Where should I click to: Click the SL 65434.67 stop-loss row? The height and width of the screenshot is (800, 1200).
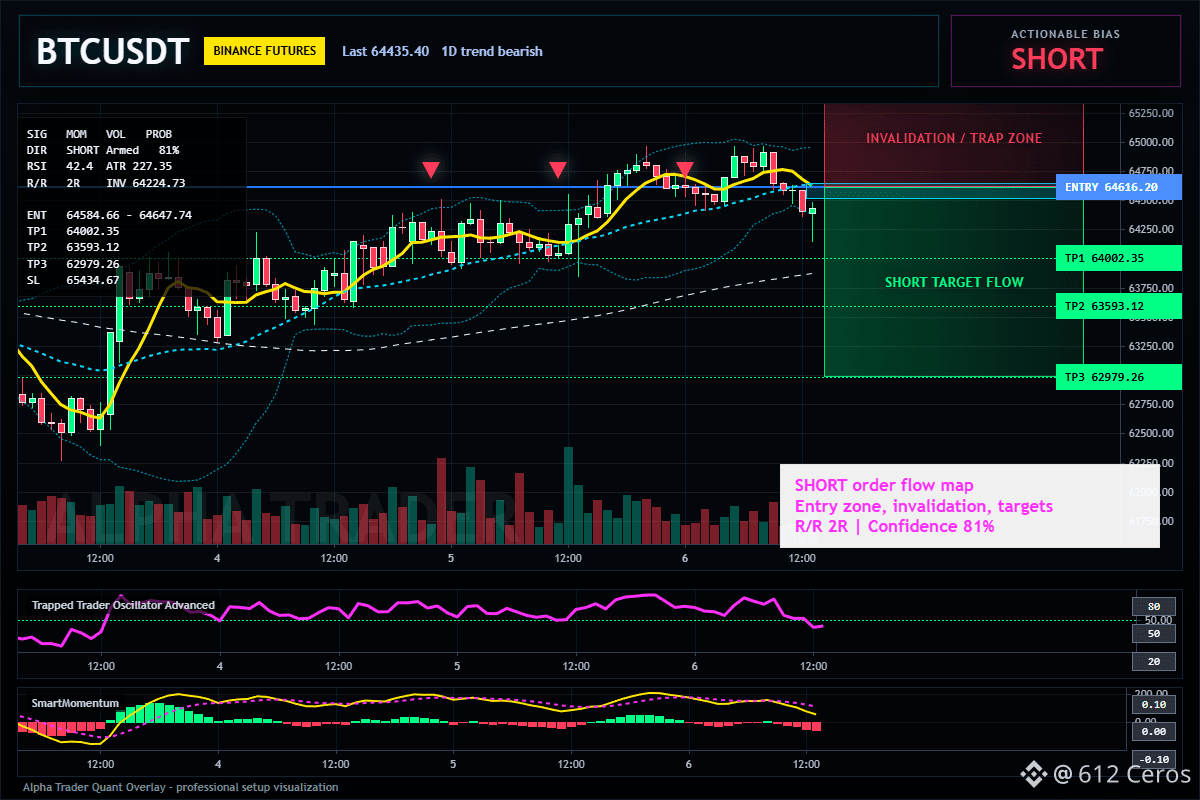click(x=73, y=280)
